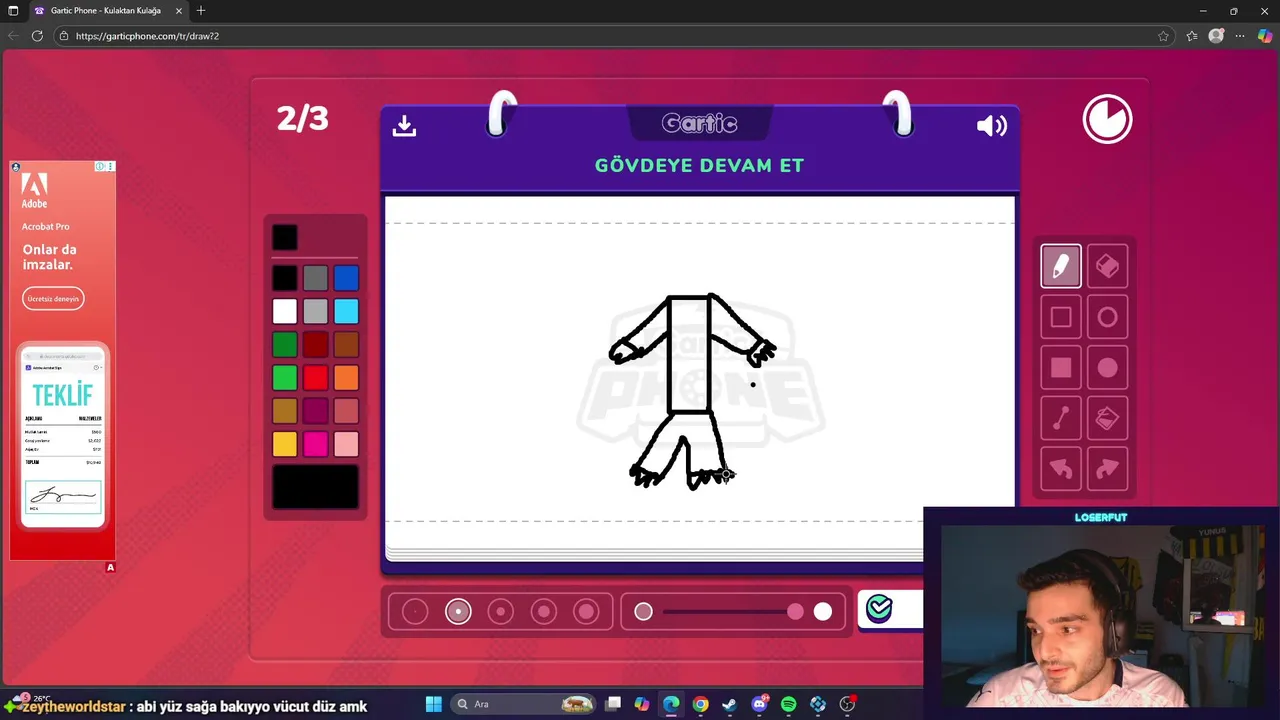Open the browser favorites list icon
This screenshot has width=1280, height=720.
1192,35
